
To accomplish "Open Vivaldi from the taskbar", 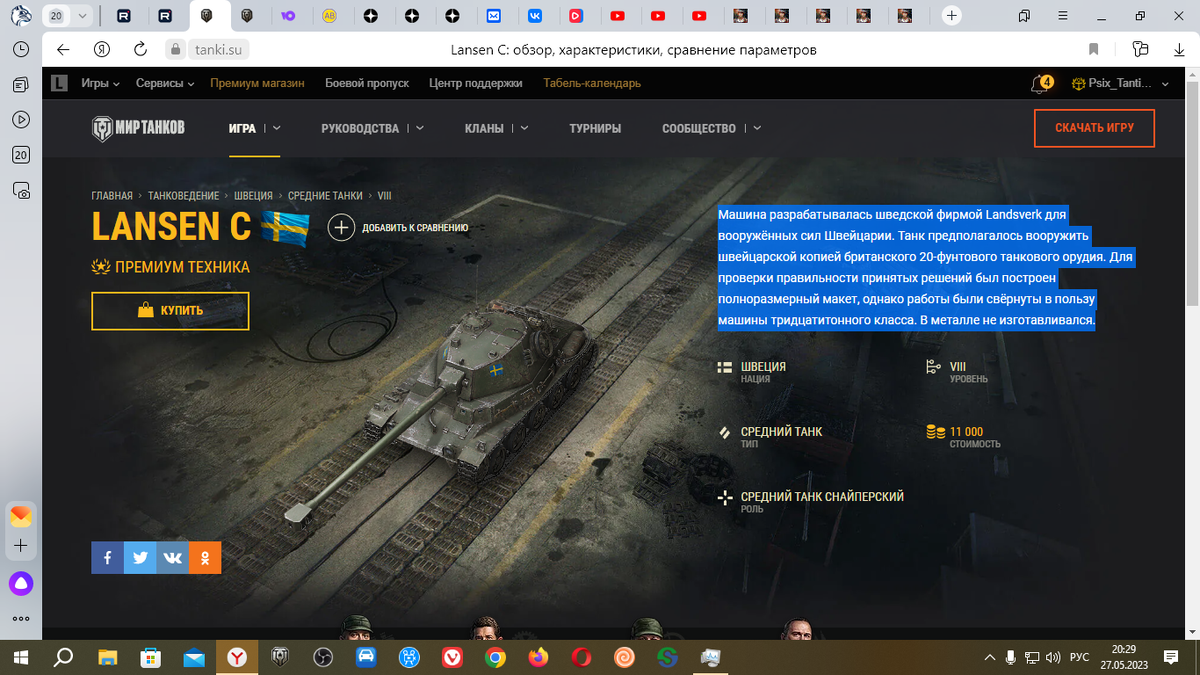I will tap(452, 657).
